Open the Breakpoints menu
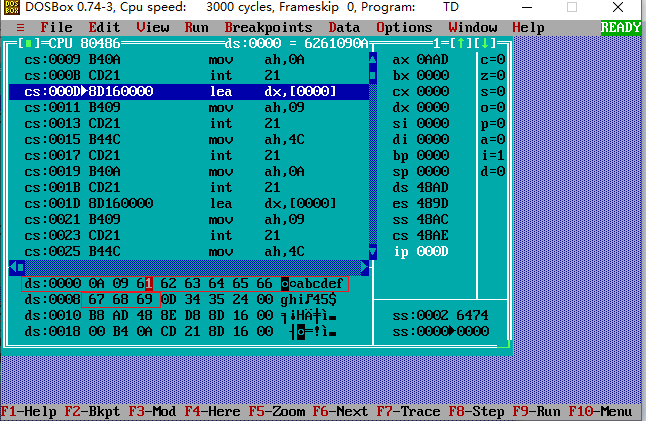Viewport: 646px width, 421px height. coord(268,28)
